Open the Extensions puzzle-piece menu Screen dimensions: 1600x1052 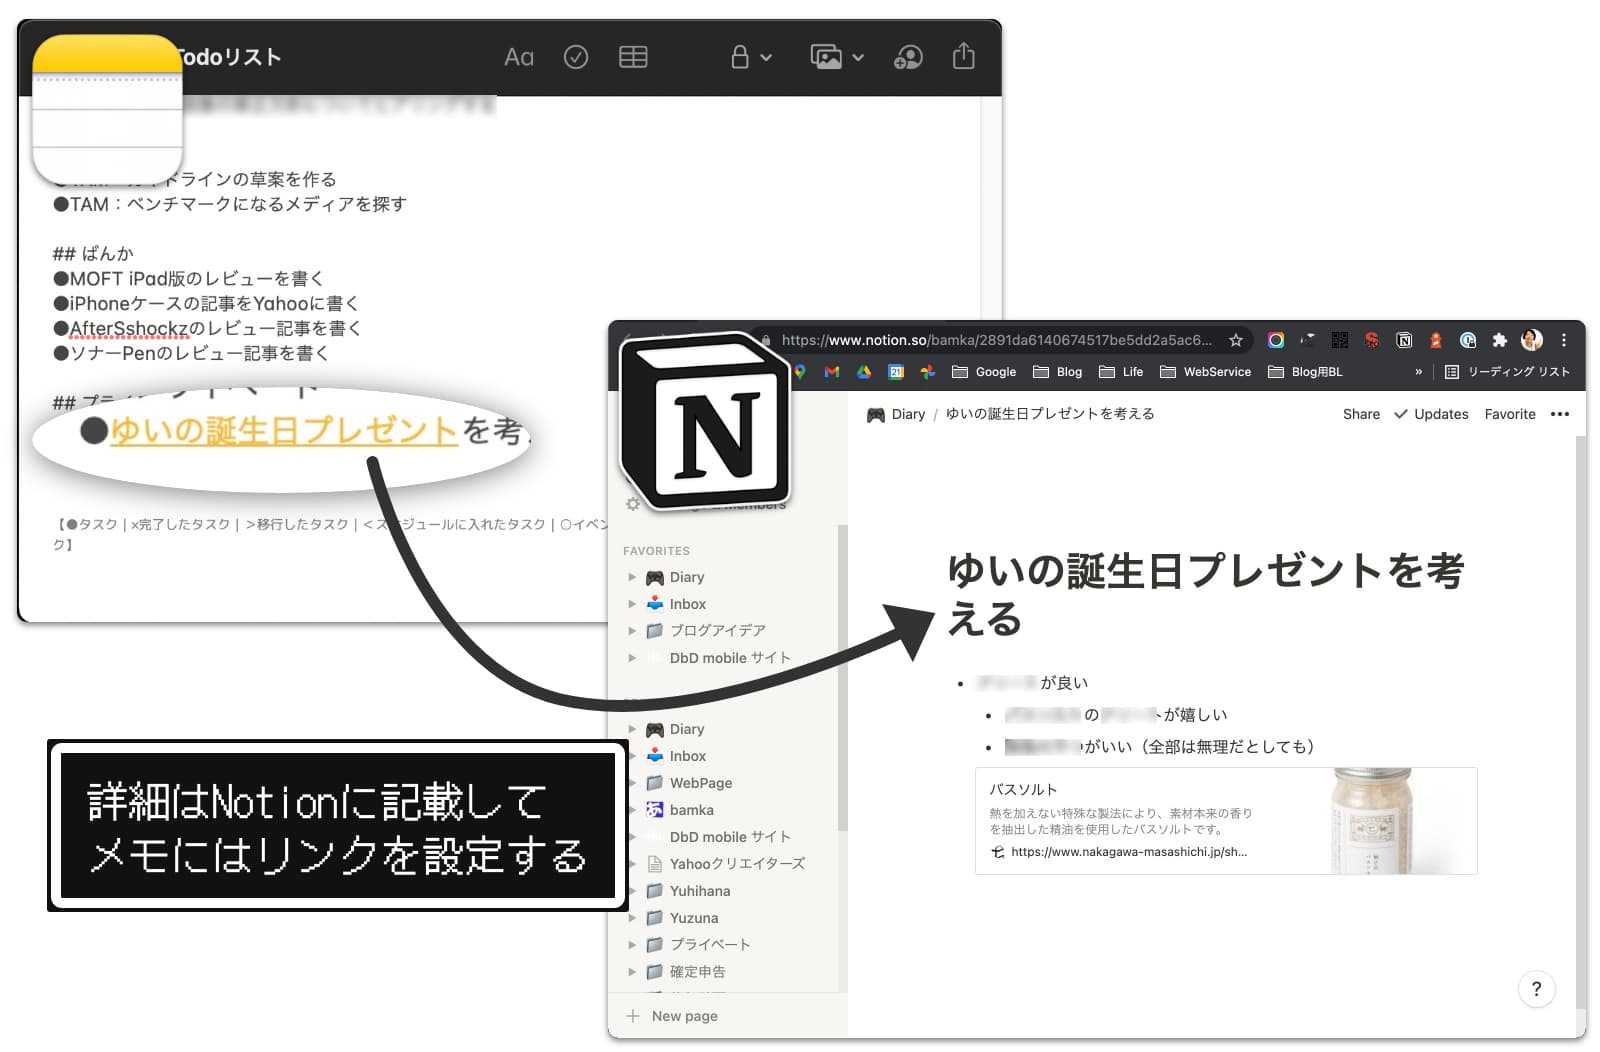[1499, 340]
